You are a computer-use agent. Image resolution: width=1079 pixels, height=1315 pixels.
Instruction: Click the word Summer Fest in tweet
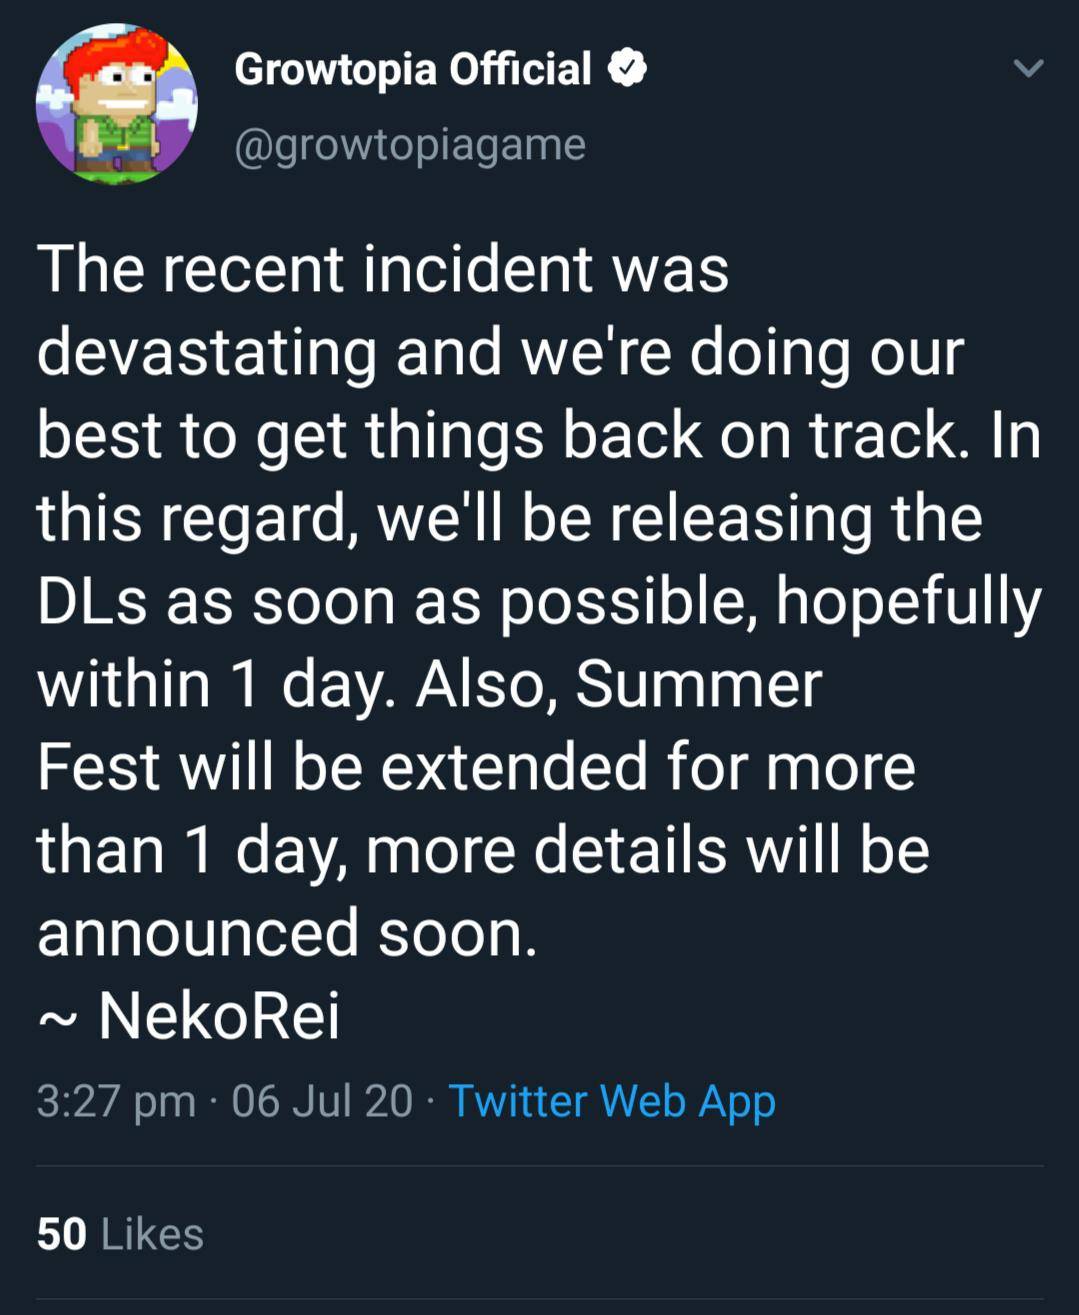(700, 685)
